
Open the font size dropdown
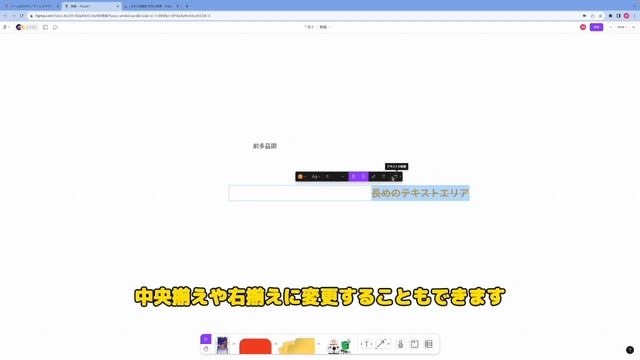point(335,176)
